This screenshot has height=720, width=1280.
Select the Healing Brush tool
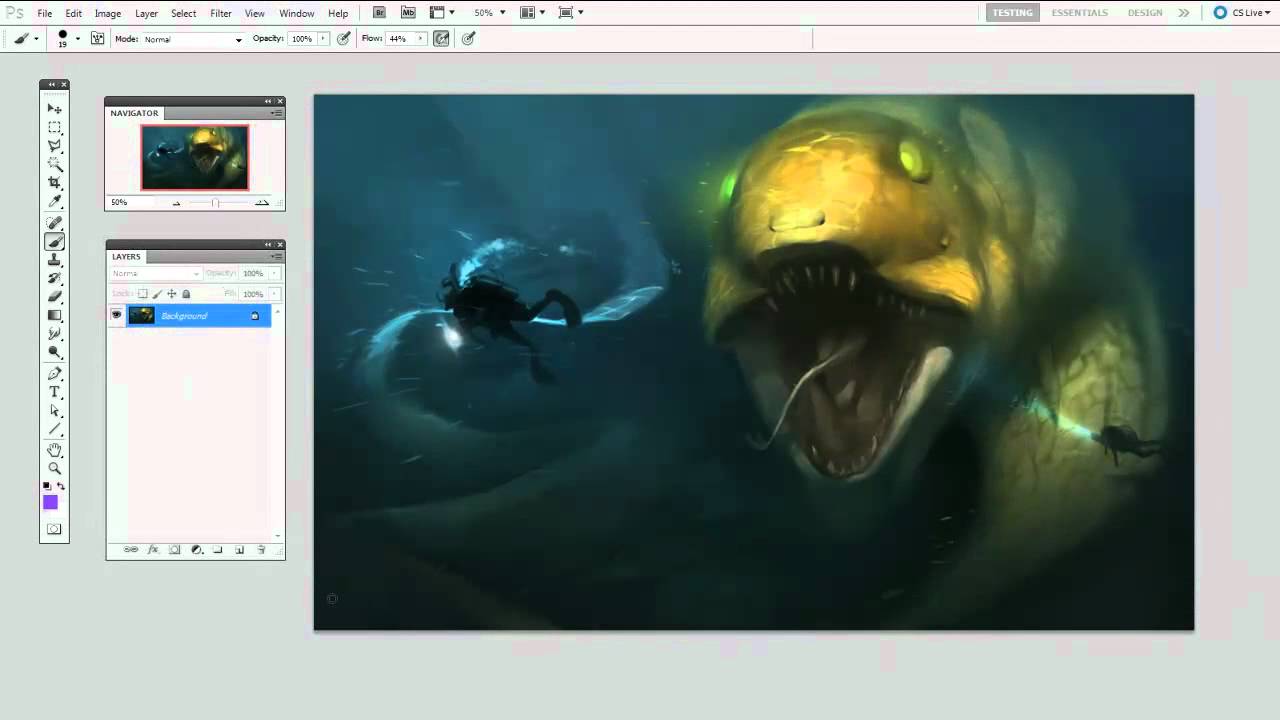(55, 222)
